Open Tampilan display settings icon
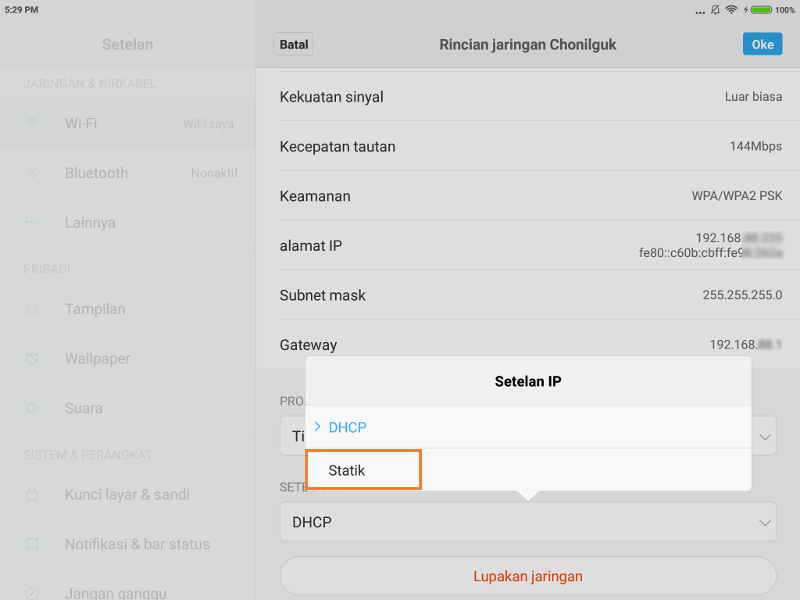This screenshot has width=800, height=600. [33, 309]
